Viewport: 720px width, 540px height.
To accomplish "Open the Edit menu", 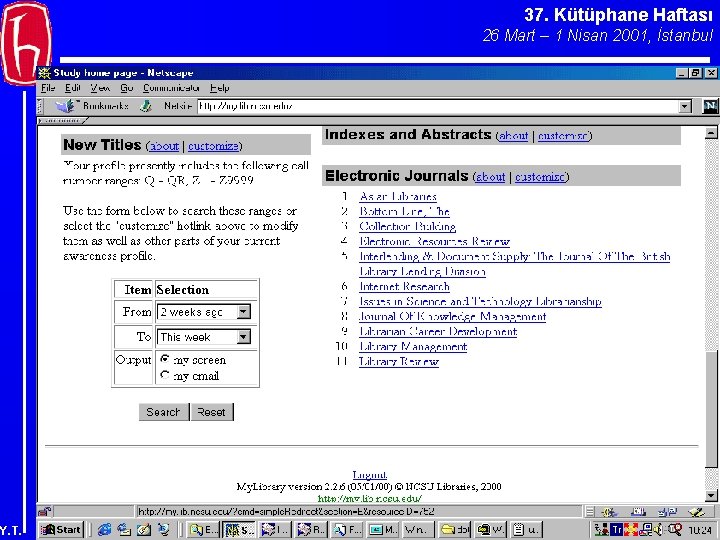I will coord(73,88).
